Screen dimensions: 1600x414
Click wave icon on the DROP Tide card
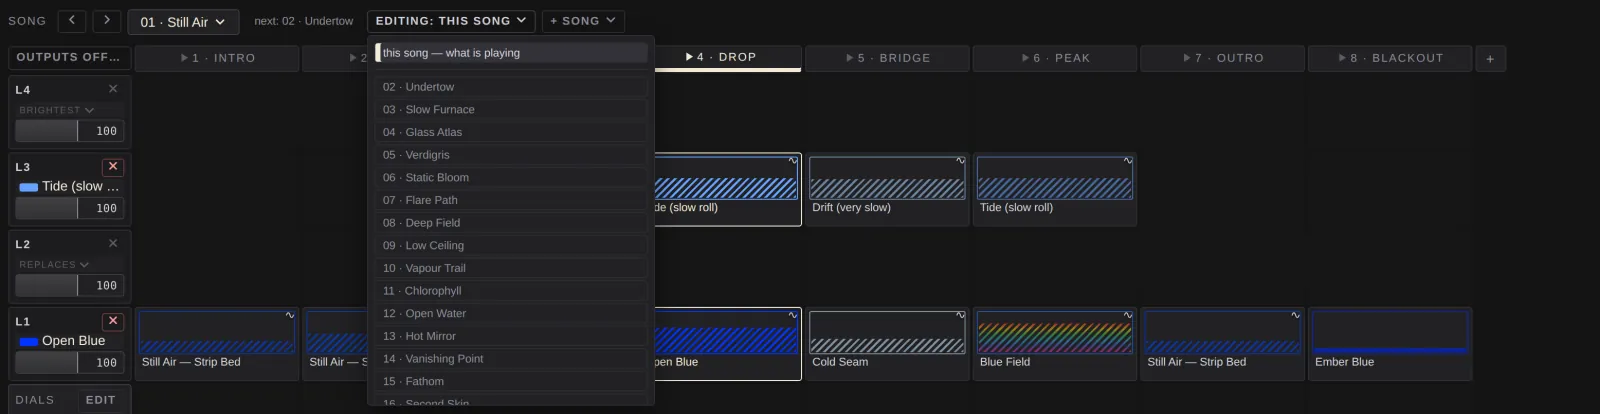coord(793,160)
